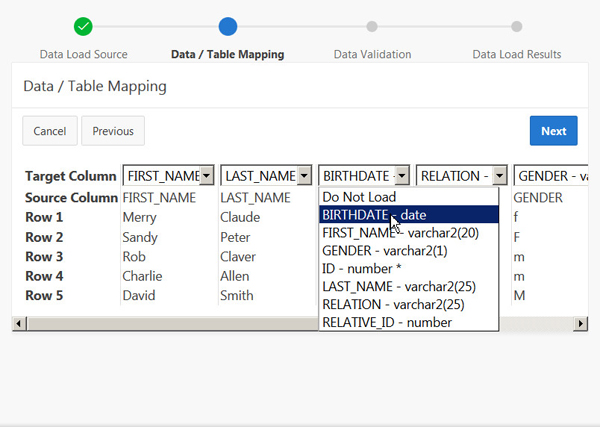Image resolution: width=600 pixels, height=427 pixels.
Task: Select 'LAST_NAME - varchar2(25)' option
Action: [409, 287]
